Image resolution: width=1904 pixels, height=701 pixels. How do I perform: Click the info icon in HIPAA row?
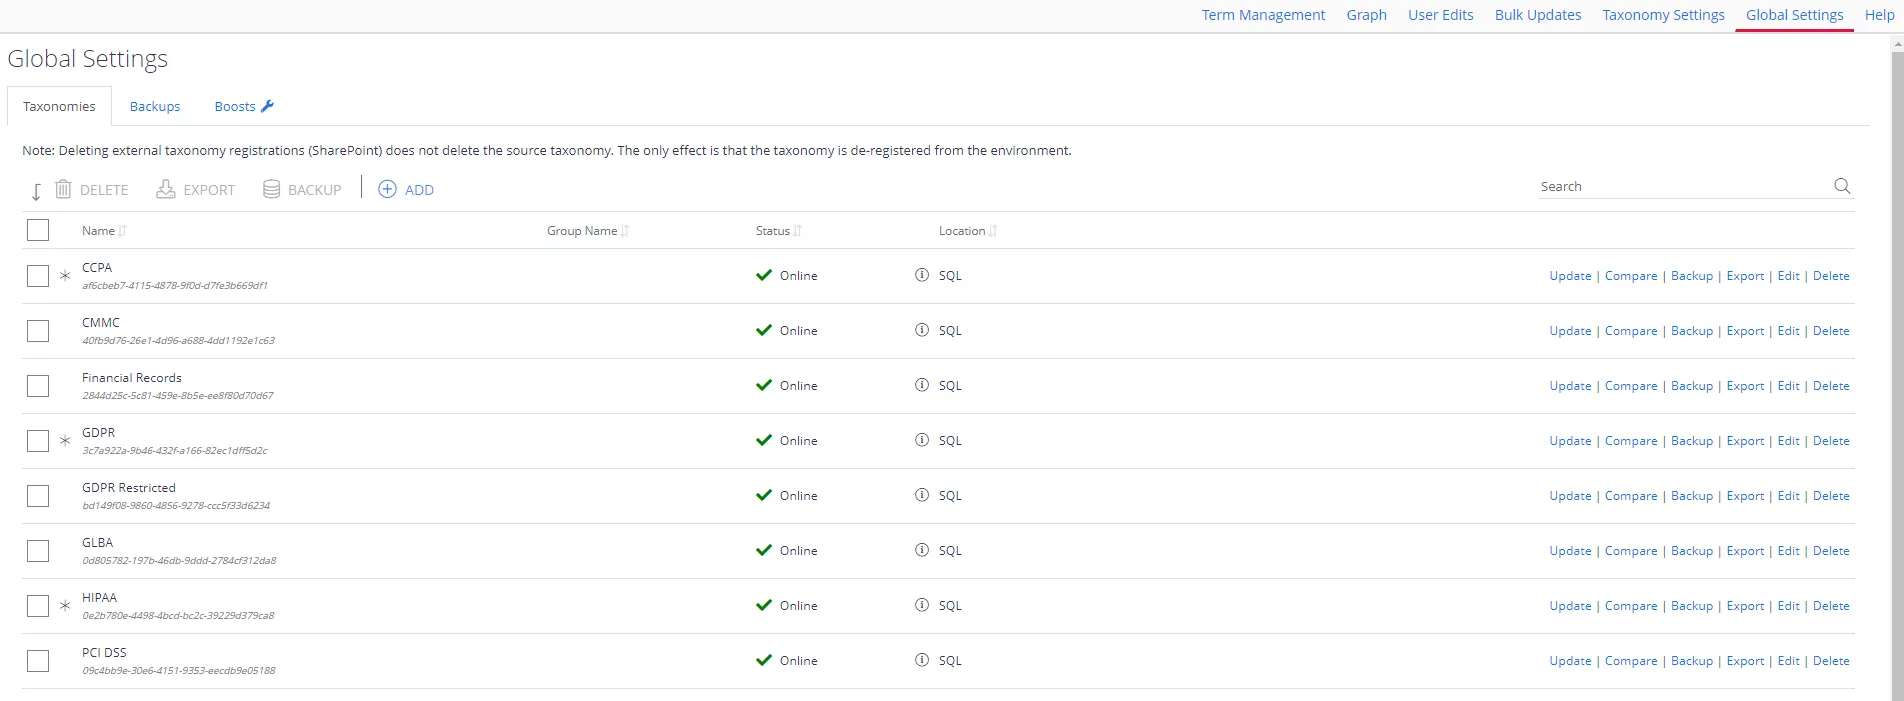(922, 605)
